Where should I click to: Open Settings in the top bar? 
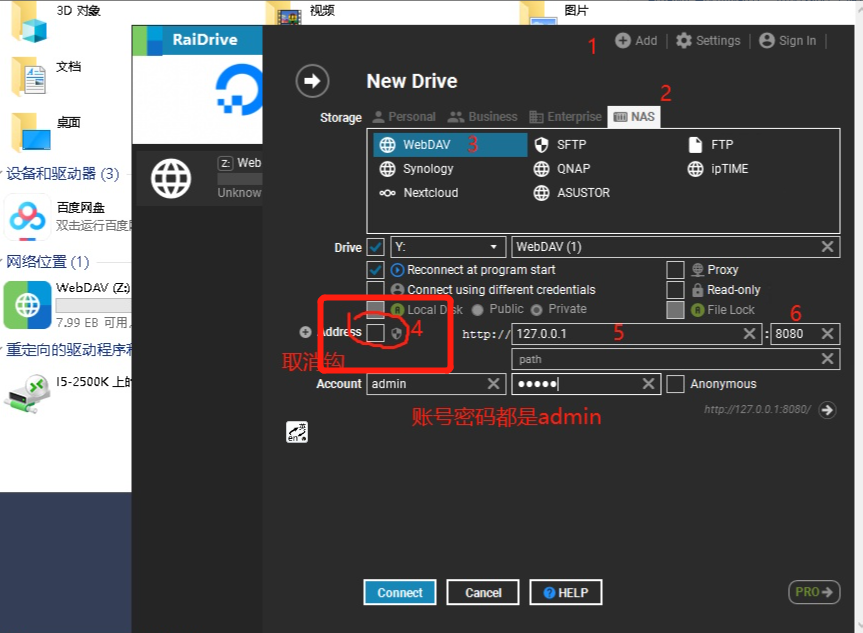pyautogui.click(x=708, y=41)
